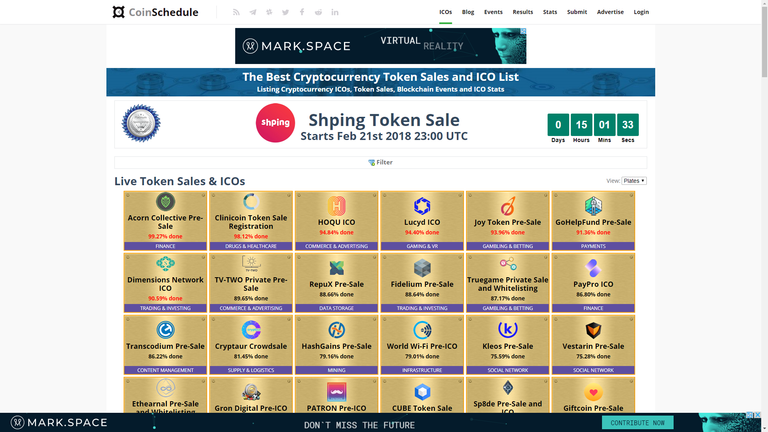The height and width of the screenshot is (432, 768).
Task: Click CONTRIBUTE NOW on bottom banner
Action: pyautogui.click(x=638, y=423)
